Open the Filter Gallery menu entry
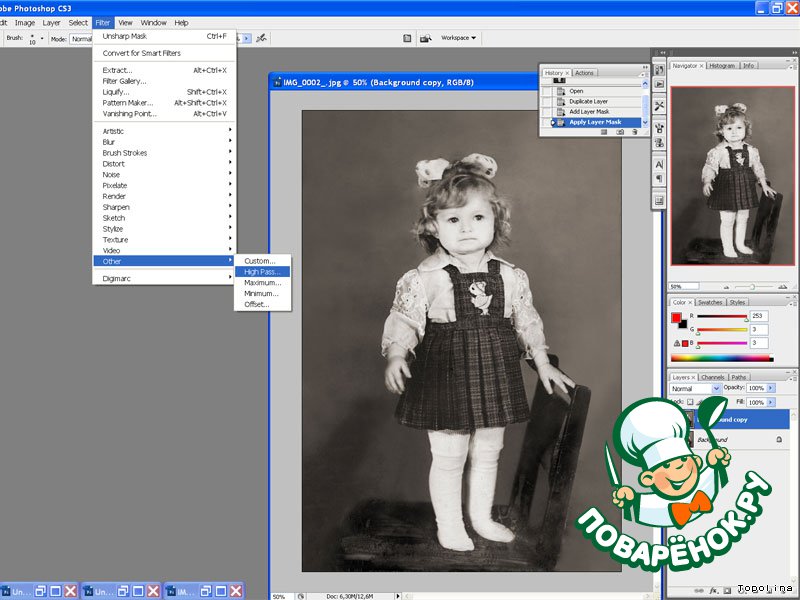This screenshot has width=800, height=600. pyautogui.click(x=125, y=81)
